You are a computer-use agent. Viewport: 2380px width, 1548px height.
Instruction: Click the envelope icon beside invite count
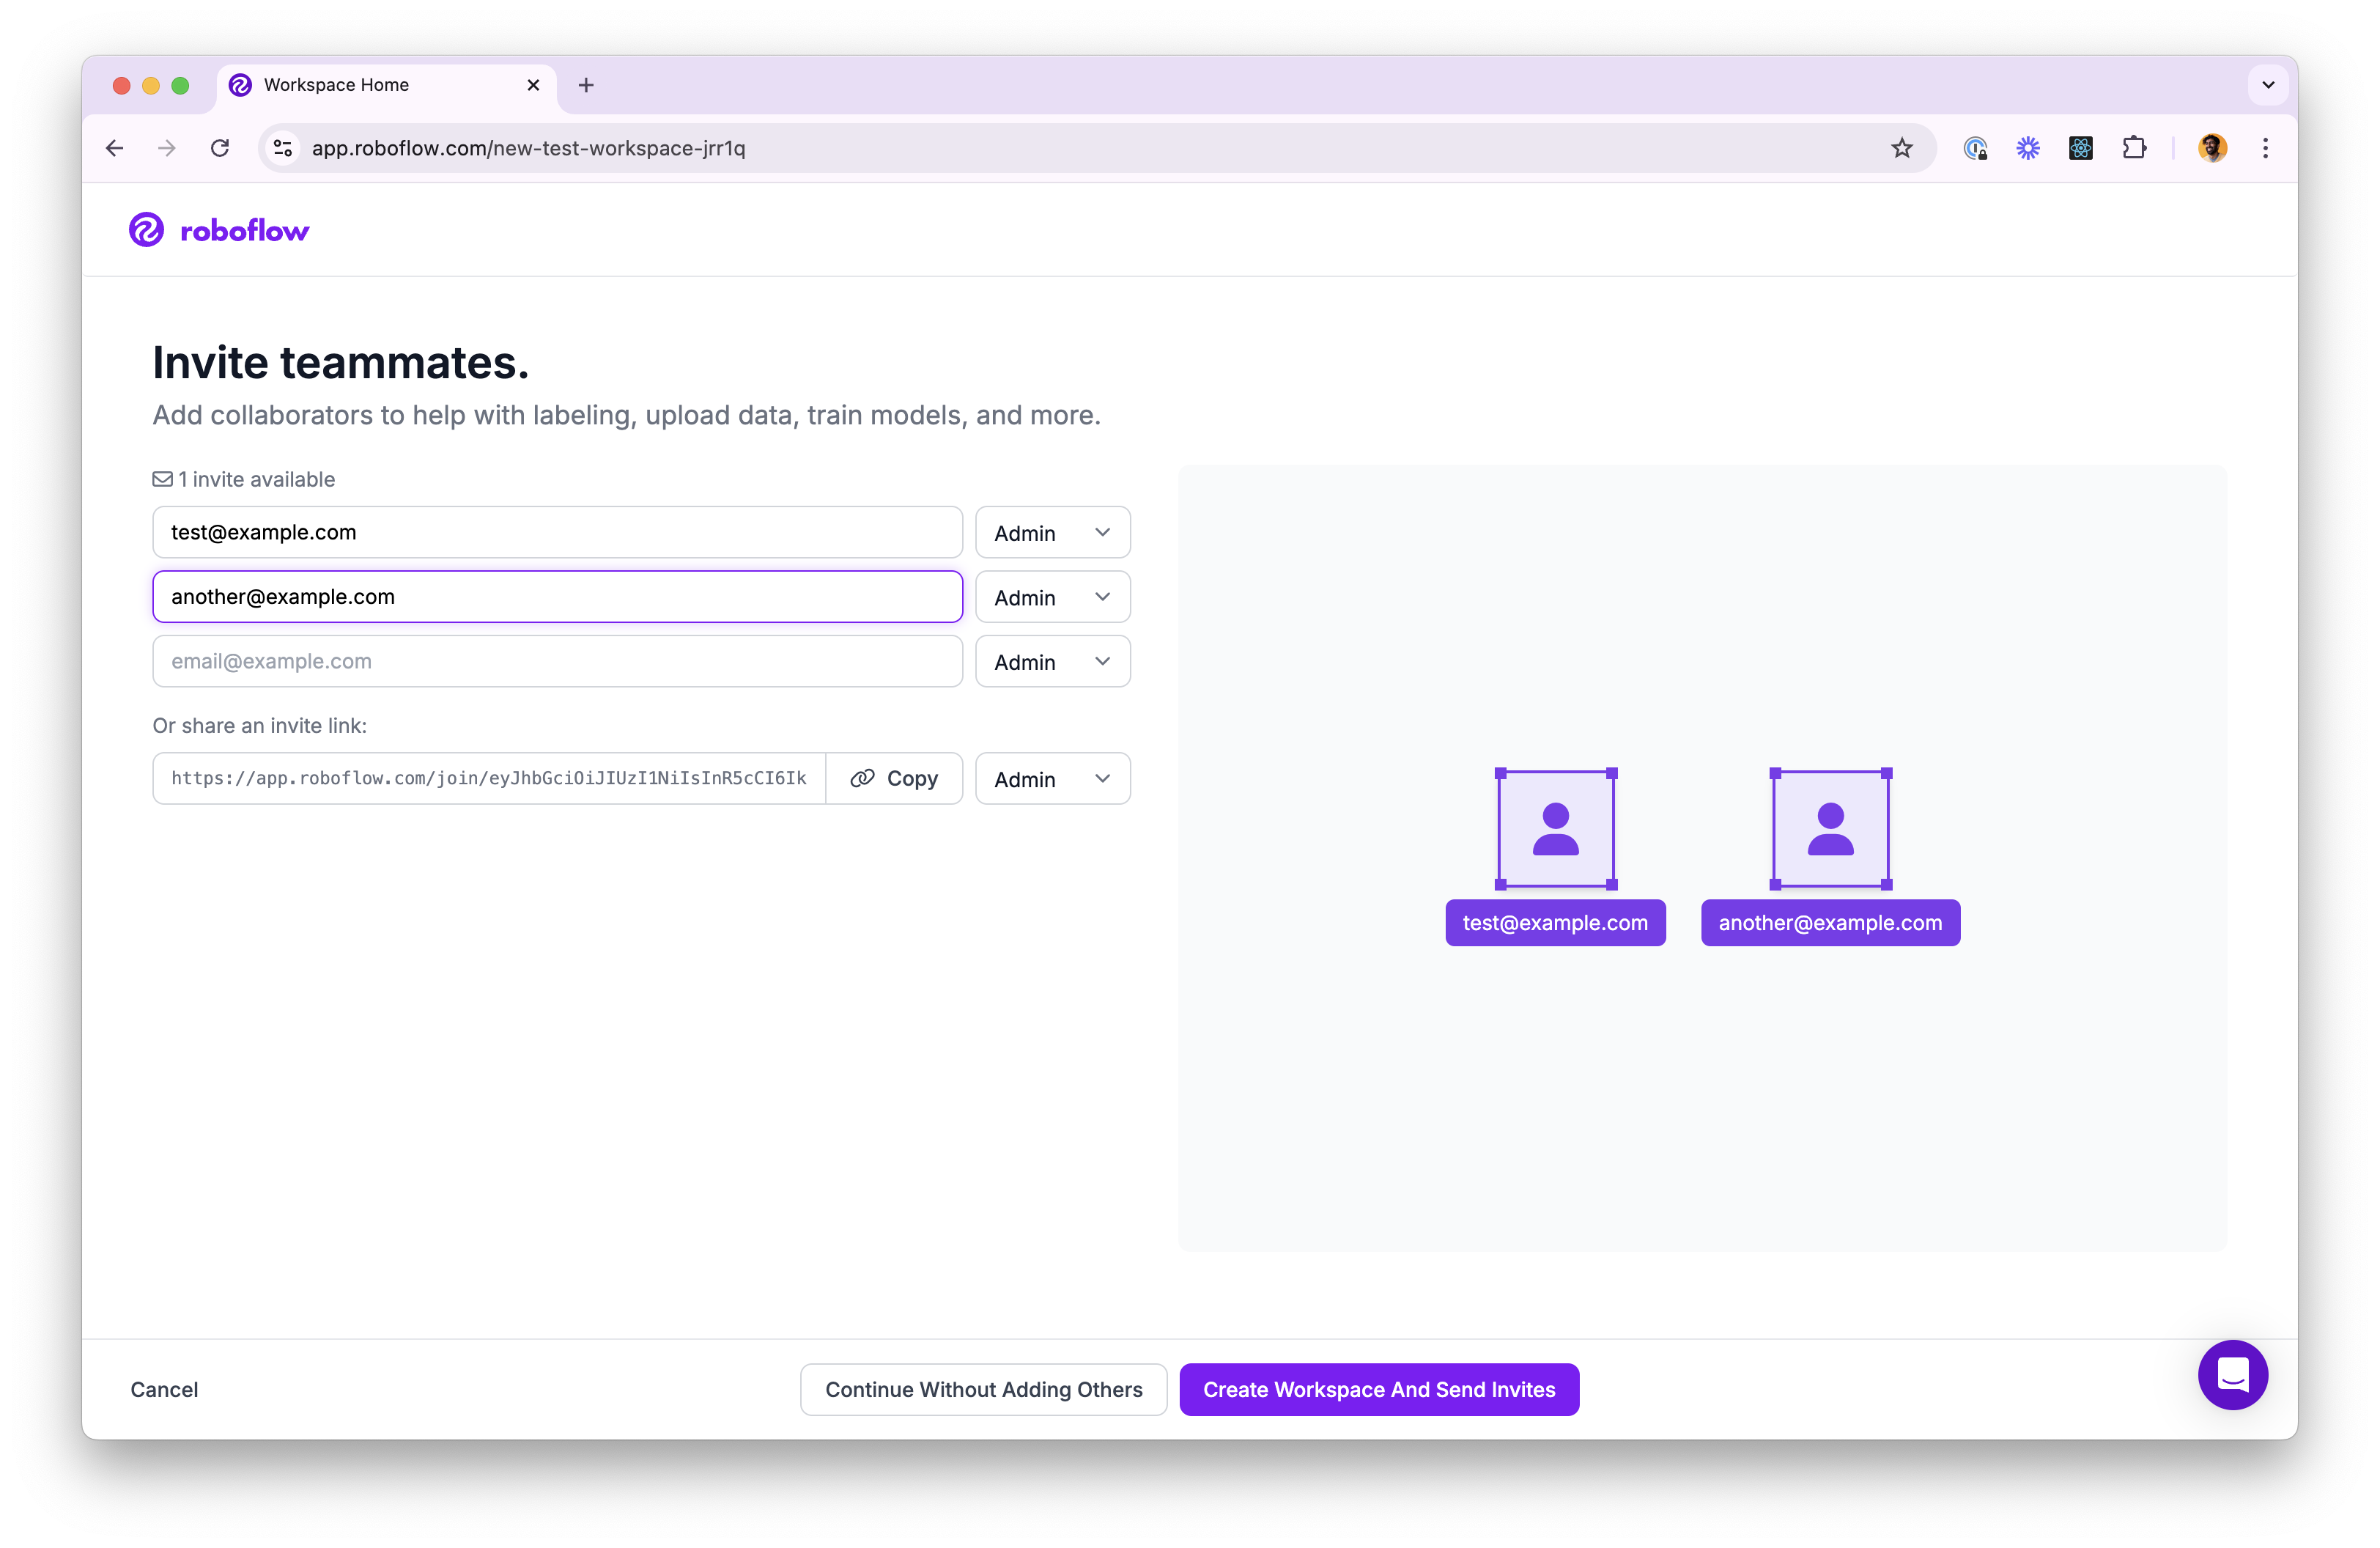(161, 479)
